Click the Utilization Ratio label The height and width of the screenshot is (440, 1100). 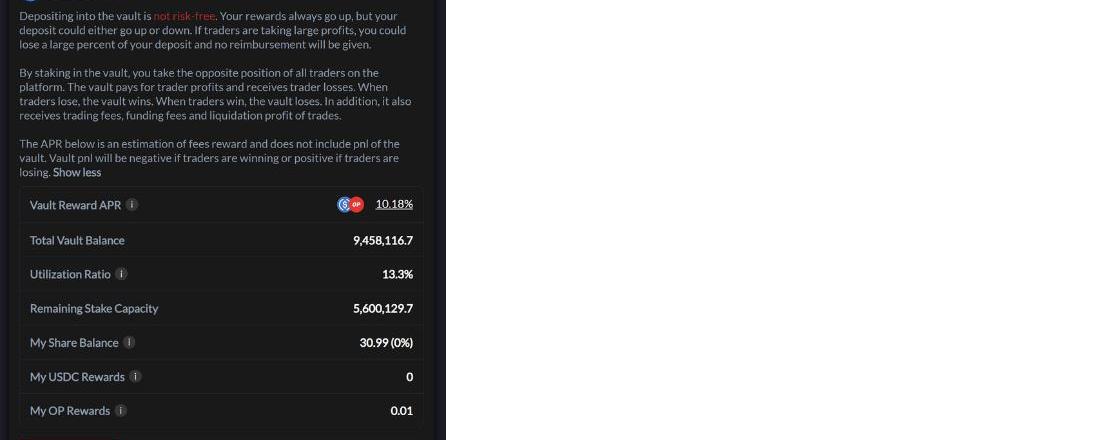(x=70, y=274)
